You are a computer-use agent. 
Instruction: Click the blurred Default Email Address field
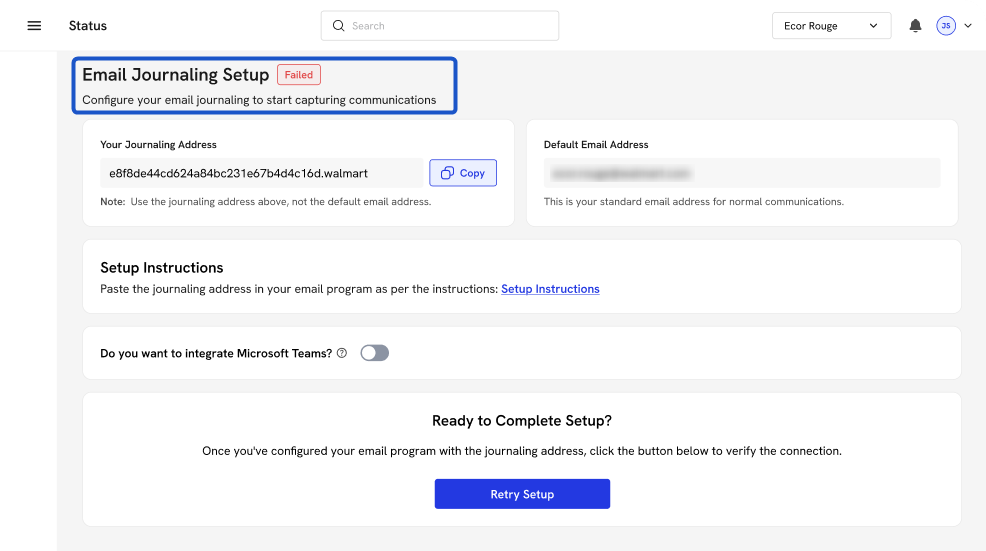tap(740, 173)
